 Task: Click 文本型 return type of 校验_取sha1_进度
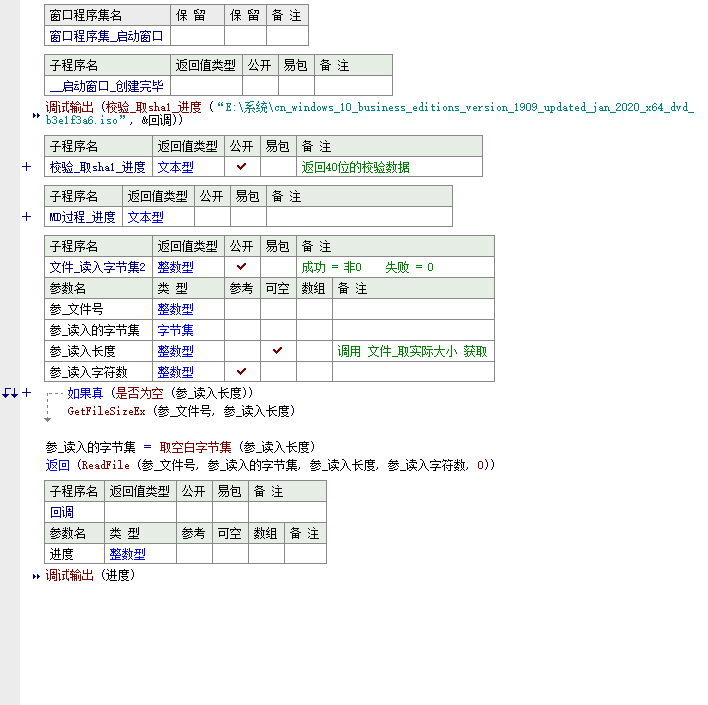coord(176,167)
